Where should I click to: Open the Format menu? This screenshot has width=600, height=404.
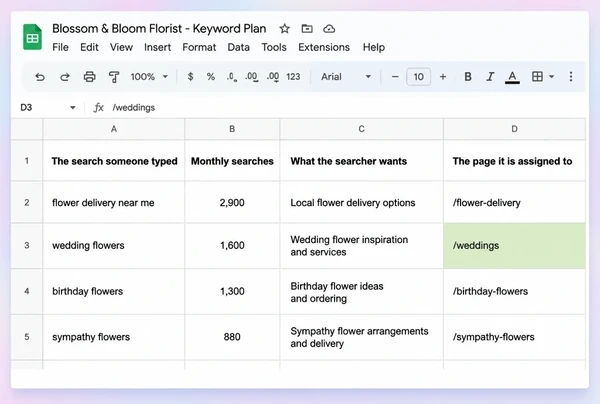point(199,47)
